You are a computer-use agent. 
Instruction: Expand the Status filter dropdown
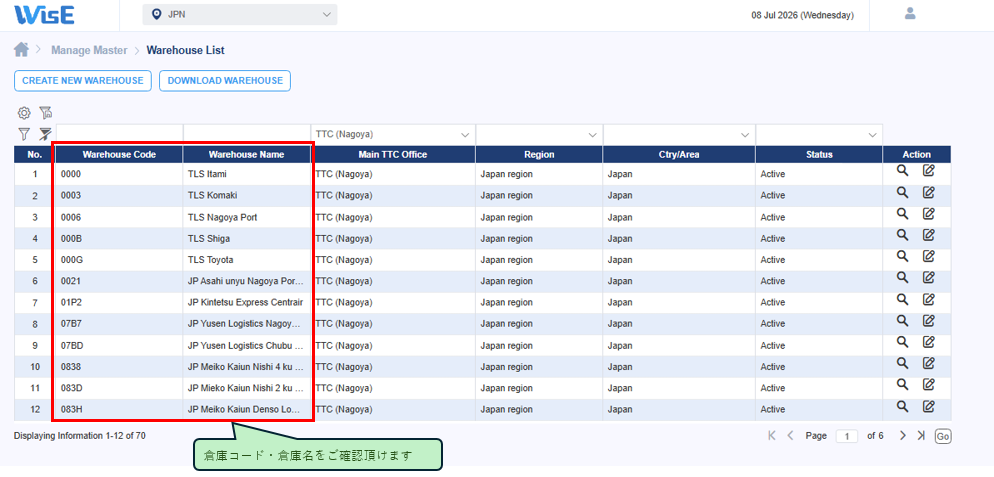(x=819, y=134)
